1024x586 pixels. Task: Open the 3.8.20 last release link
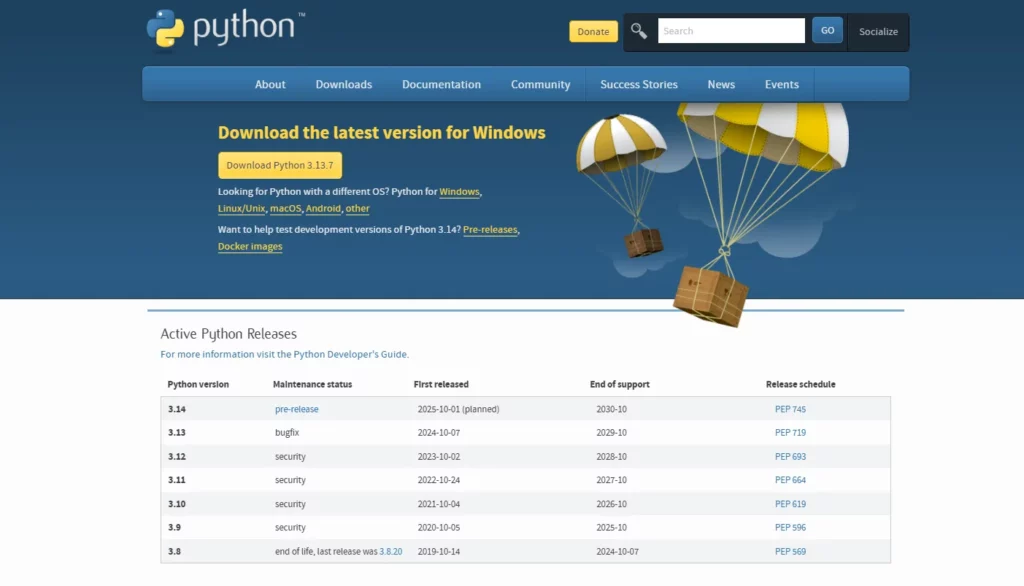coord(391,551)
